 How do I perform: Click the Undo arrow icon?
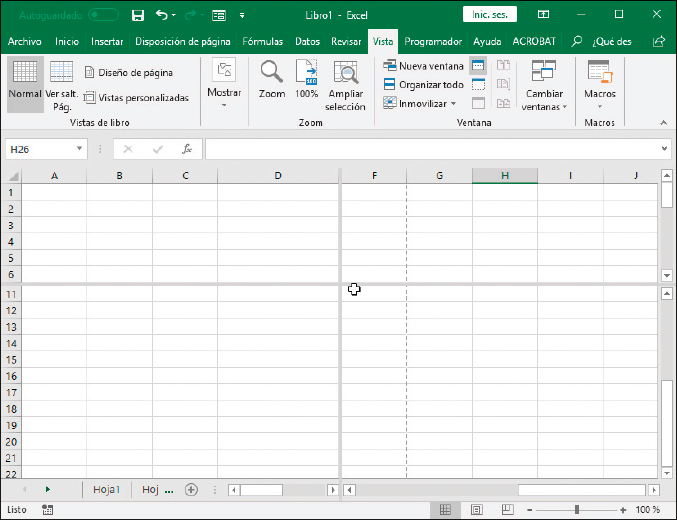162,15
